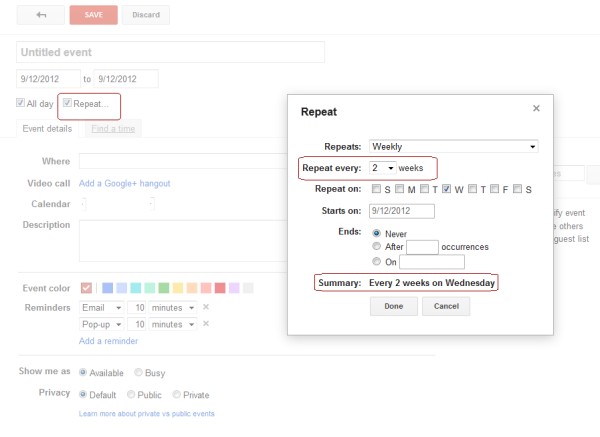The height and width of the screenshot is (437, 600).
Task: Expand the Repeat every weeks dropdown
Action: coord(382,168)
